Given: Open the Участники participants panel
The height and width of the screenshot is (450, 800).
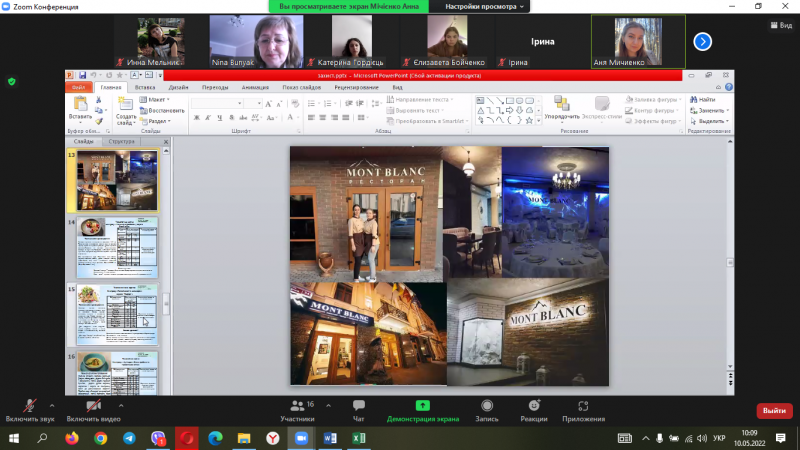Looking at the screenshot, I should 297,411.
